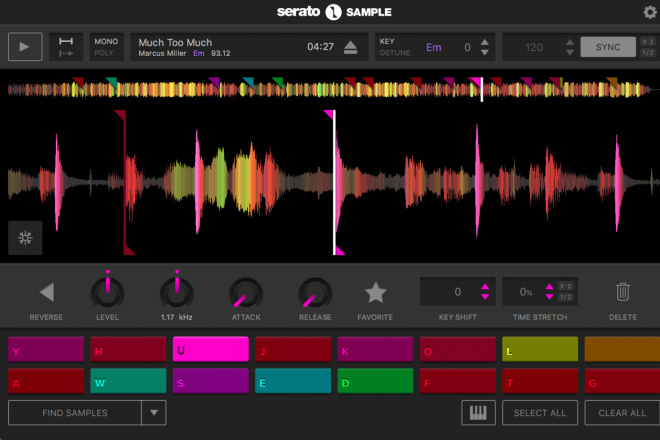
Task: Toggle the SYNC button
Action: pos(608,47)
